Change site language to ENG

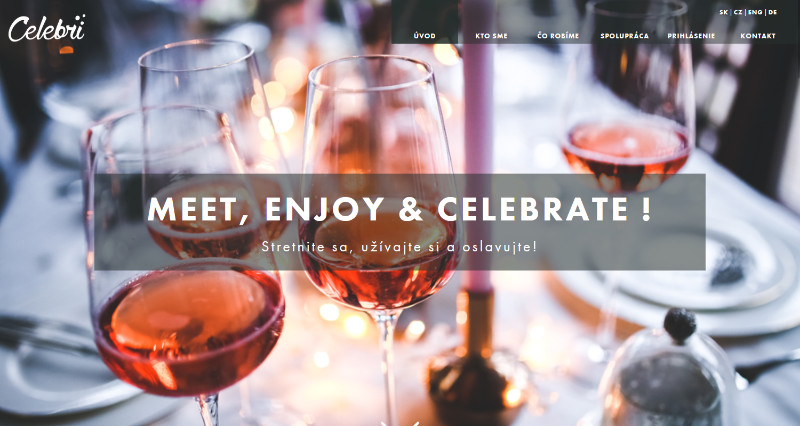pos(755,12)
